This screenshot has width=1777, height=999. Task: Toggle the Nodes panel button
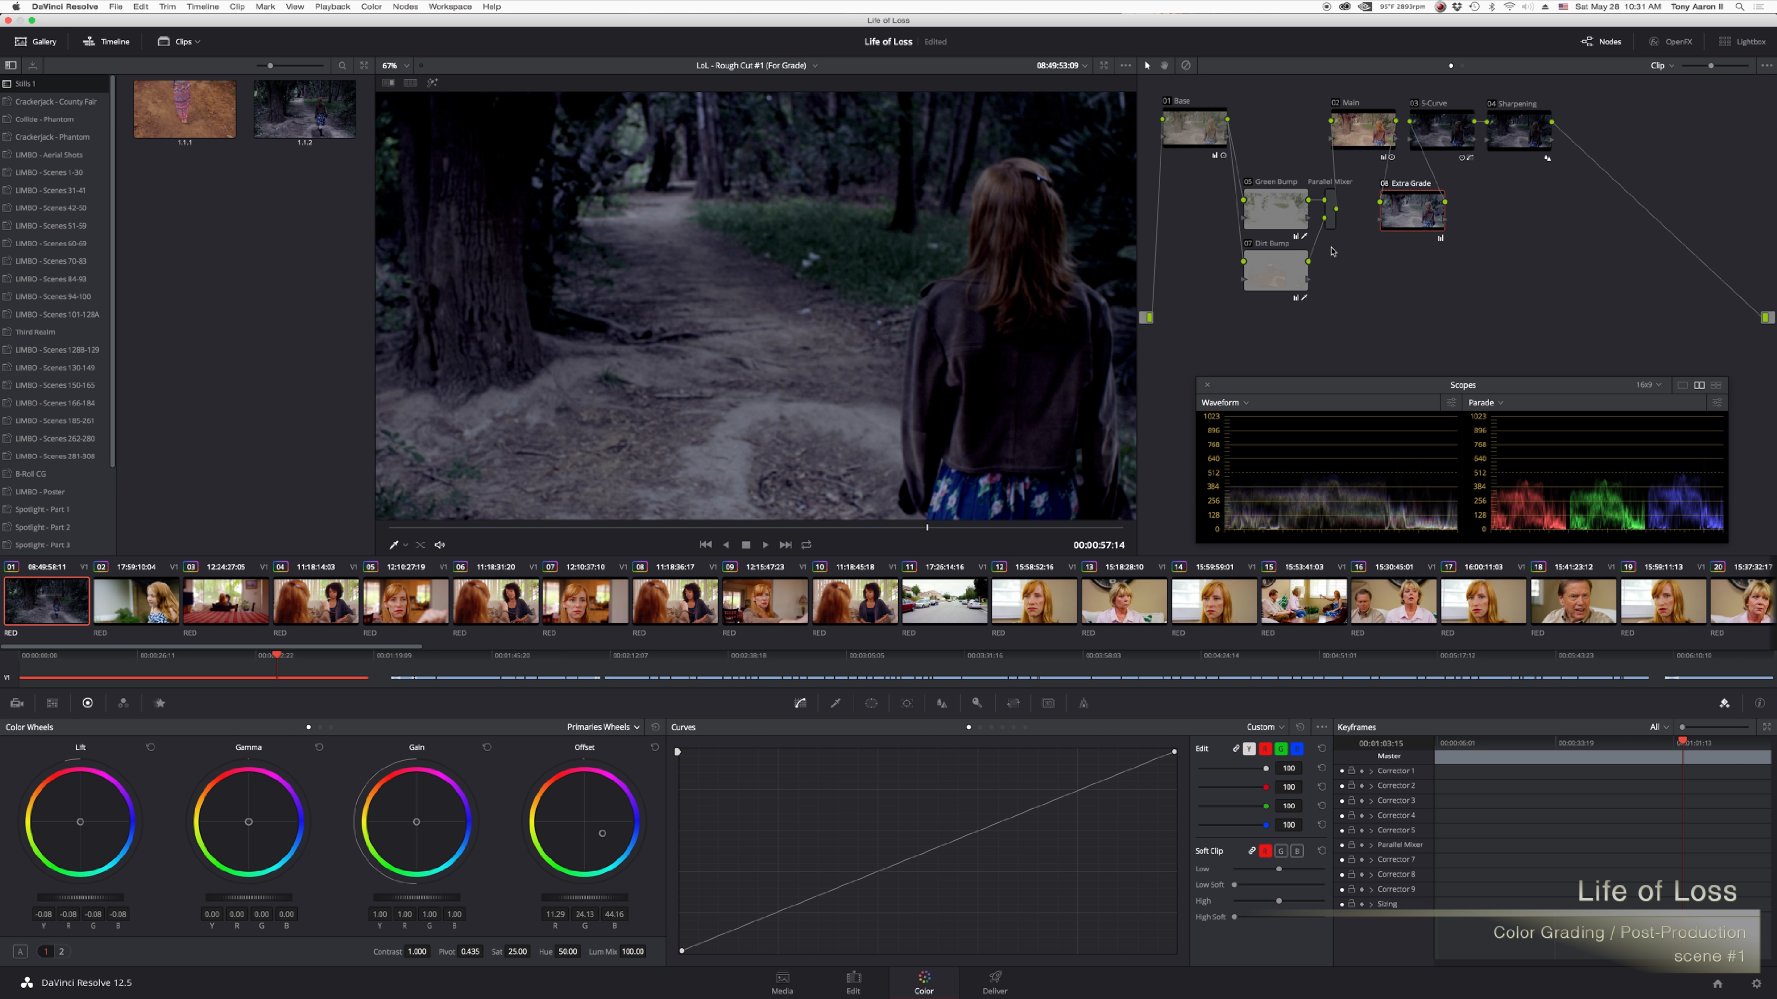click(1601, 42)
